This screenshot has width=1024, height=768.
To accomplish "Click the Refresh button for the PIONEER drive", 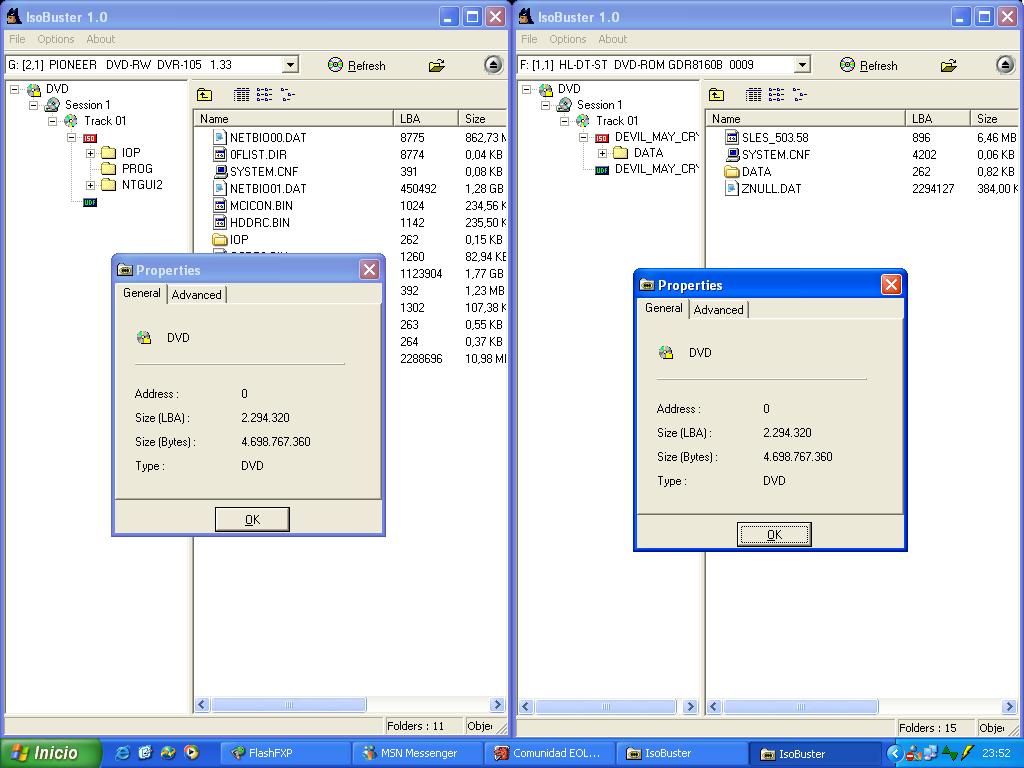I will [x=357, y=66].
